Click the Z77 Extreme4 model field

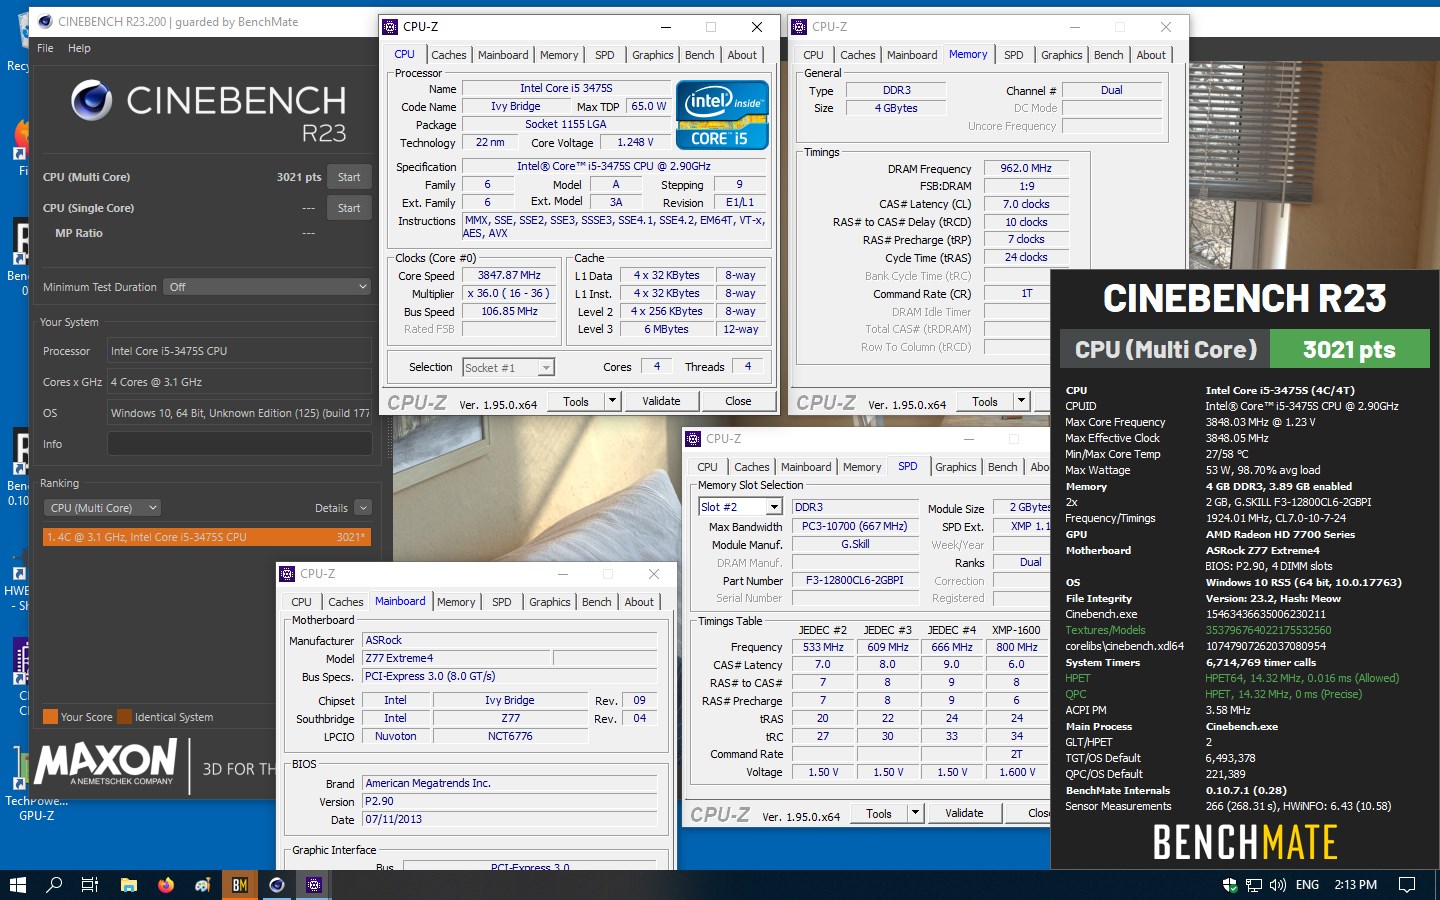click(x=457, y=658)
